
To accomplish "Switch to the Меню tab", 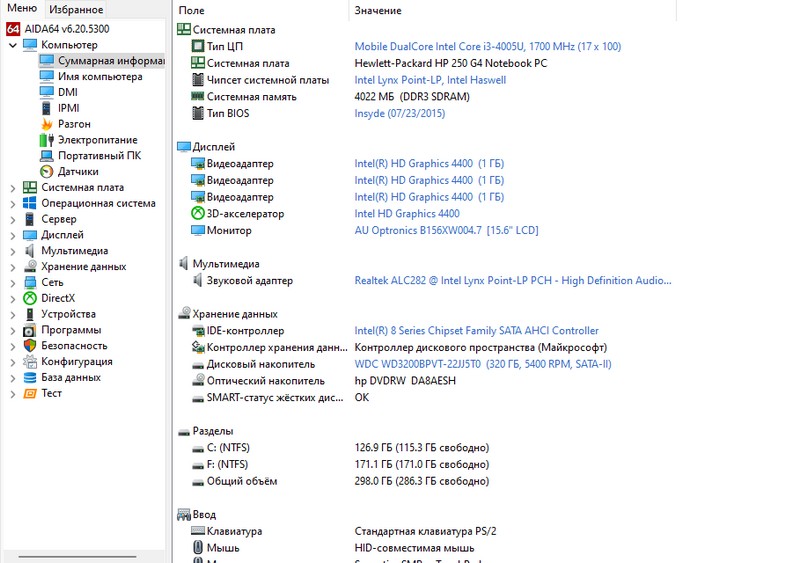I will point(22,9).
